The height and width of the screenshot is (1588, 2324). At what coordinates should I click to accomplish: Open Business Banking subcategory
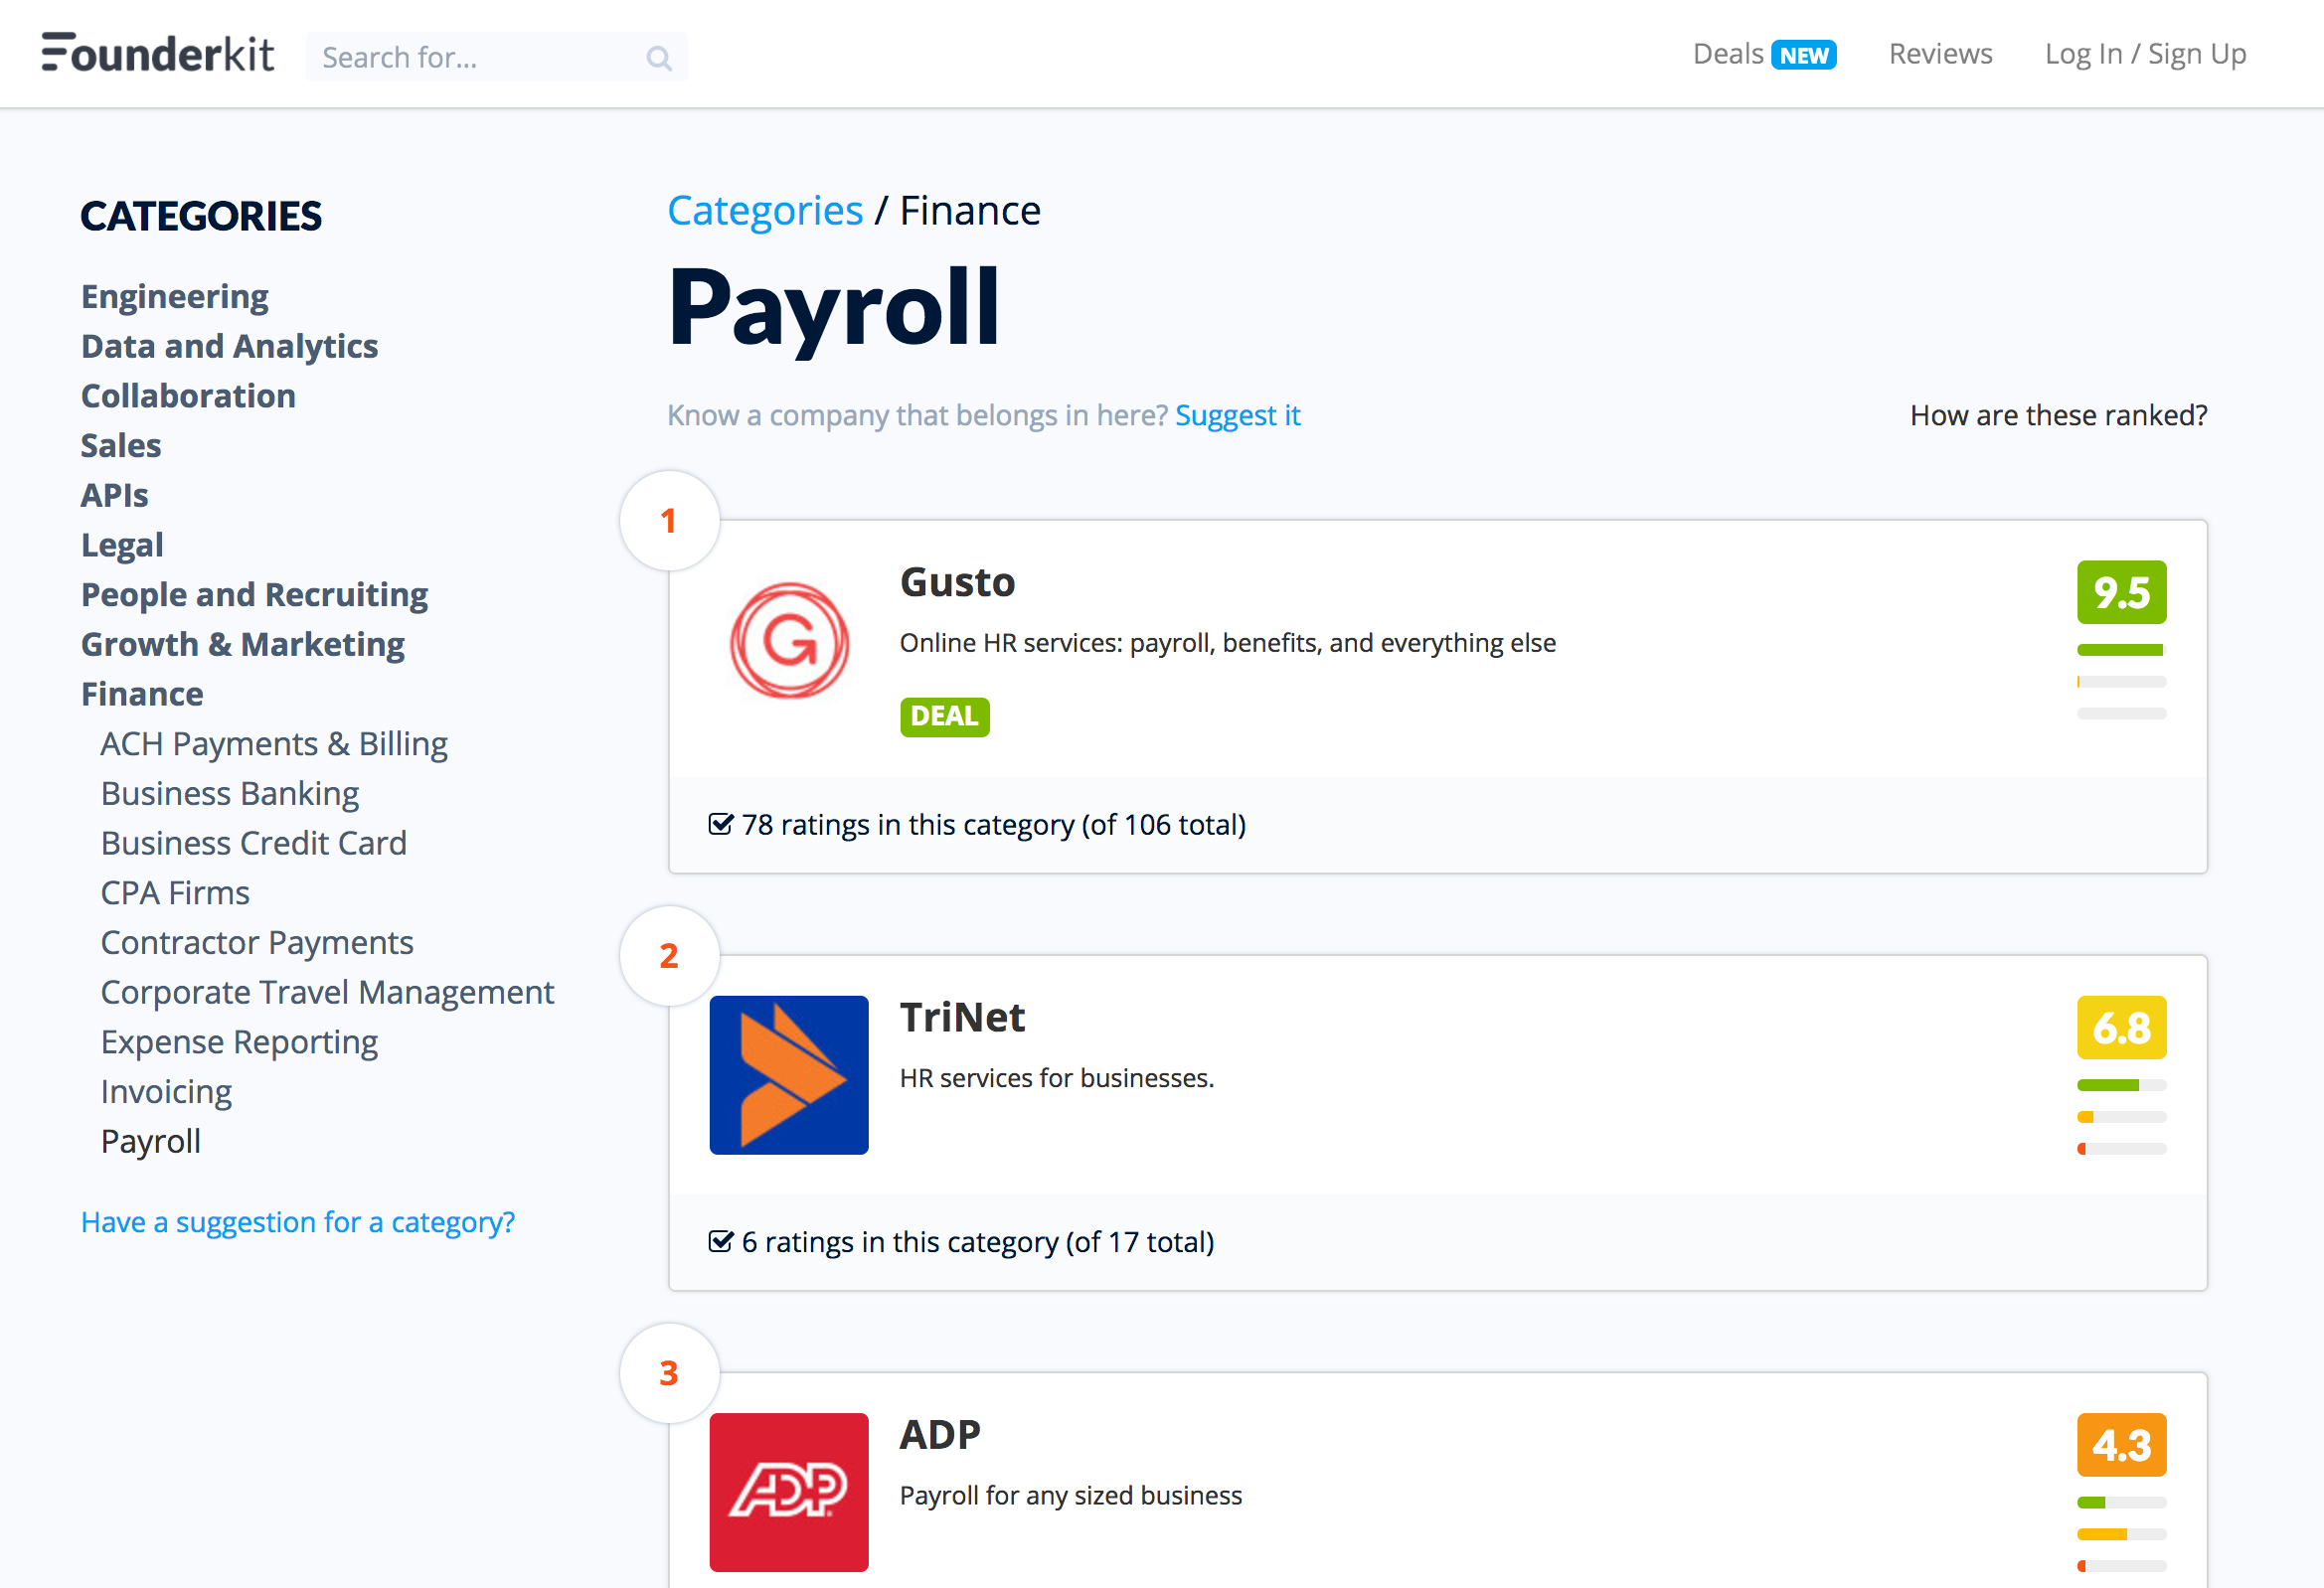[230, 794]
